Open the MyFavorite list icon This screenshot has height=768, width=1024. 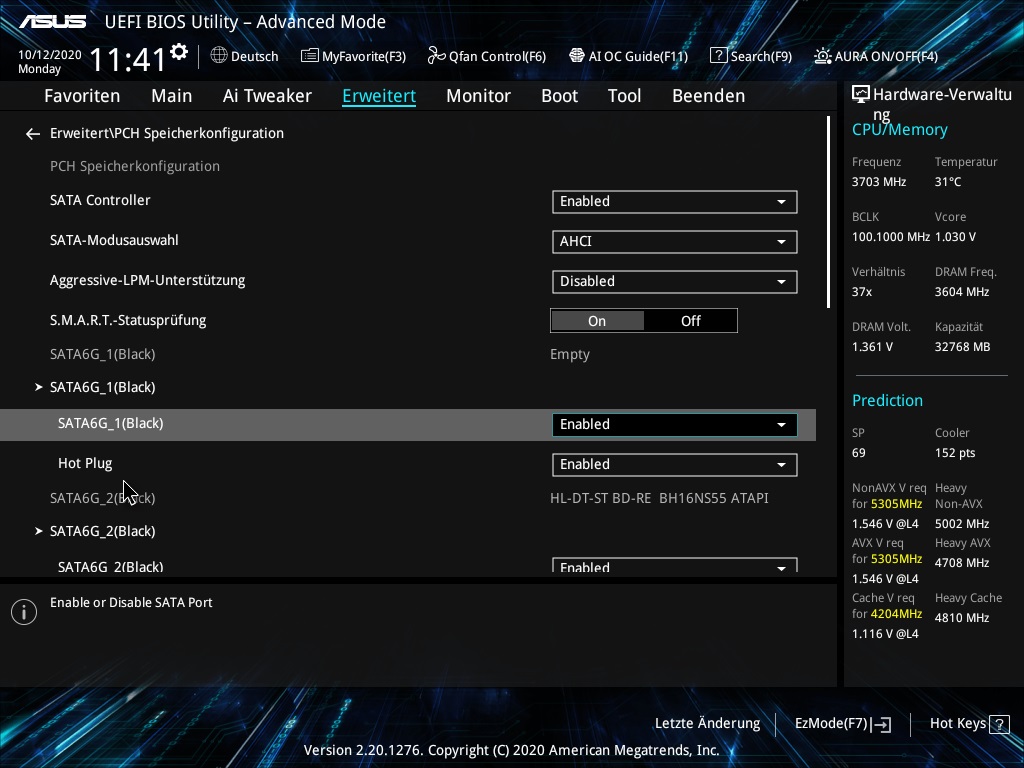[310, 56]
